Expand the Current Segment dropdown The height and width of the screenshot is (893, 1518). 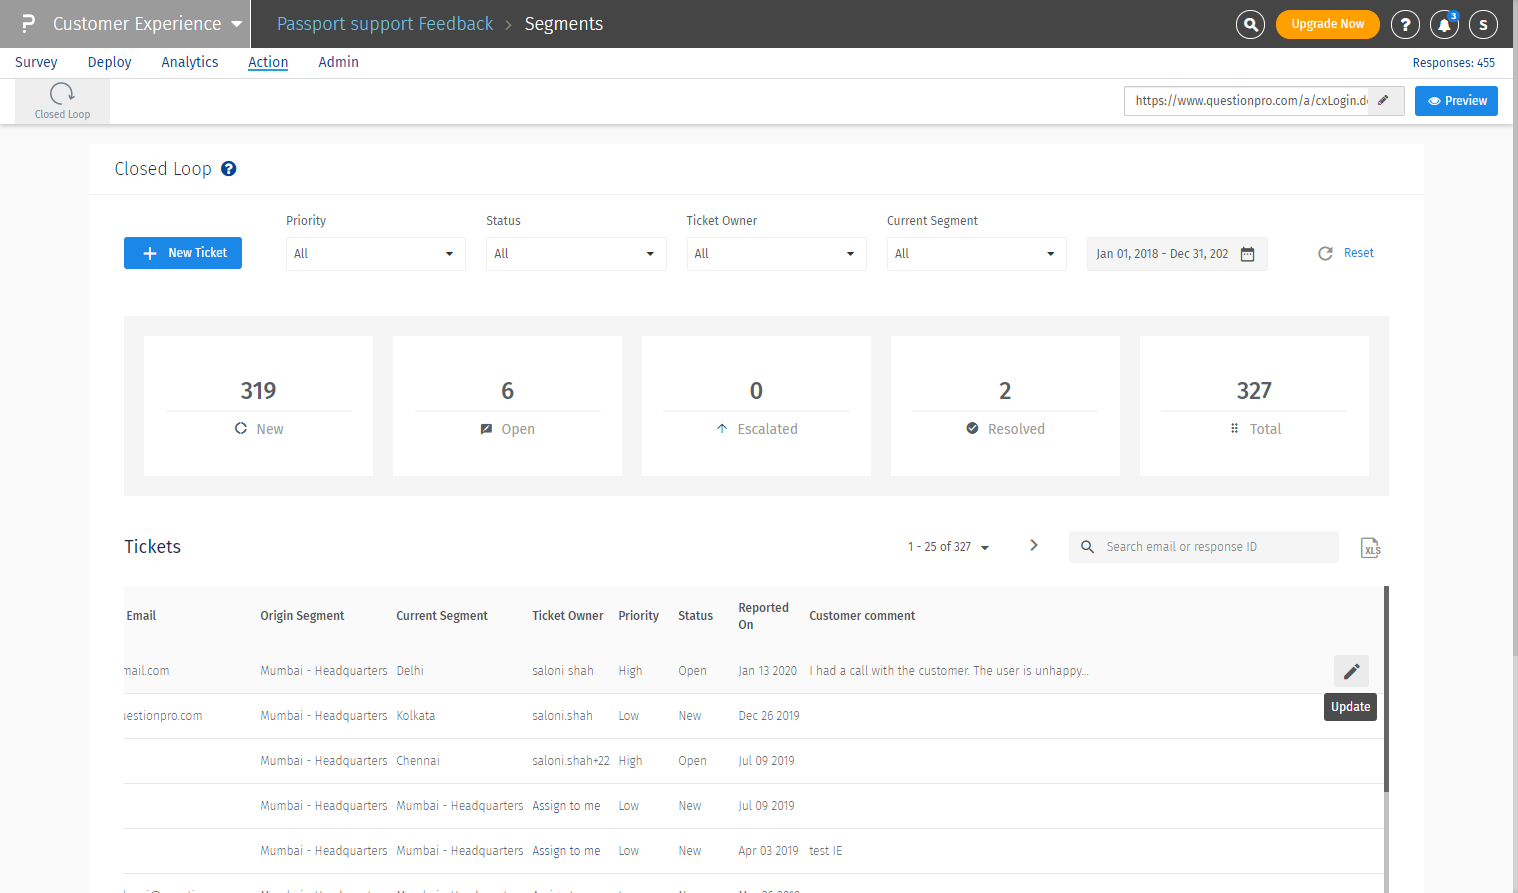[976, 254]
